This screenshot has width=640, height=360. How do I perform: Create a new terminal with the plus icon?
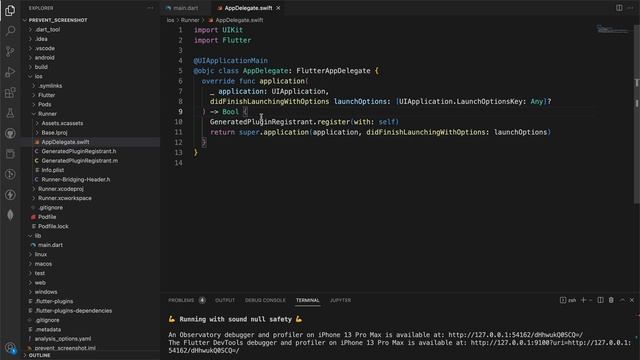tap(583, 300)
